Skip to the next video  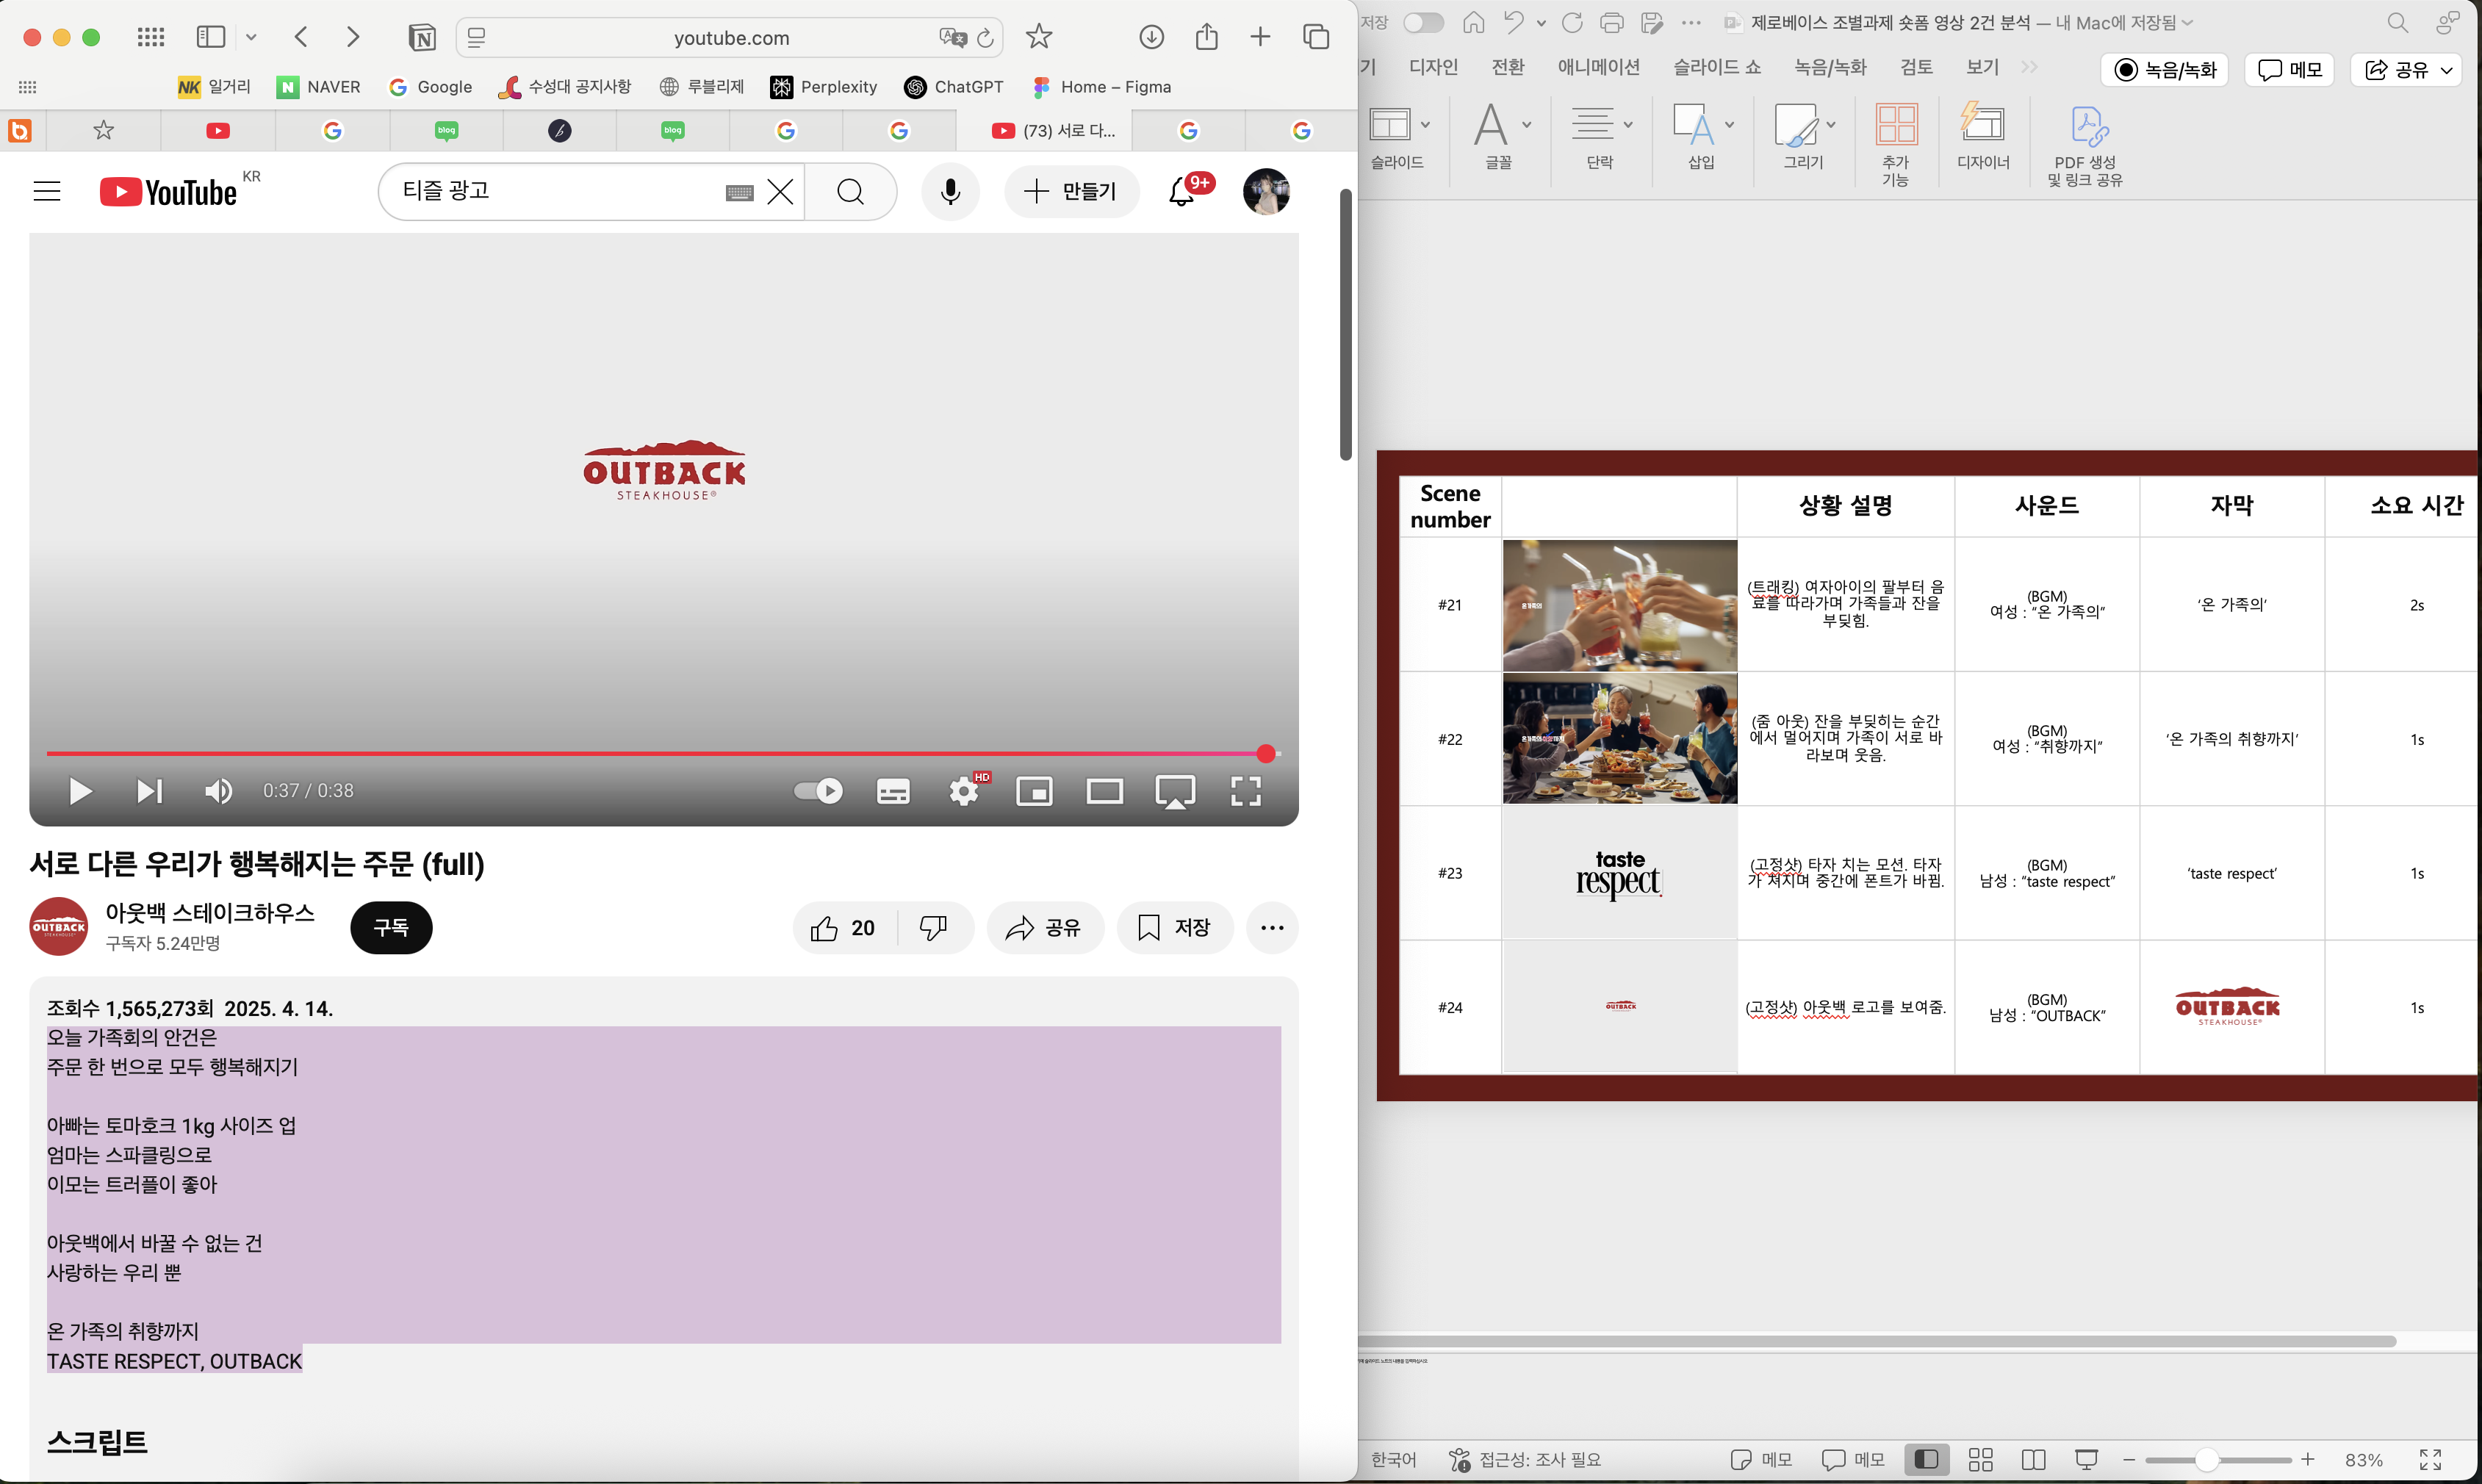click(149, 791)
